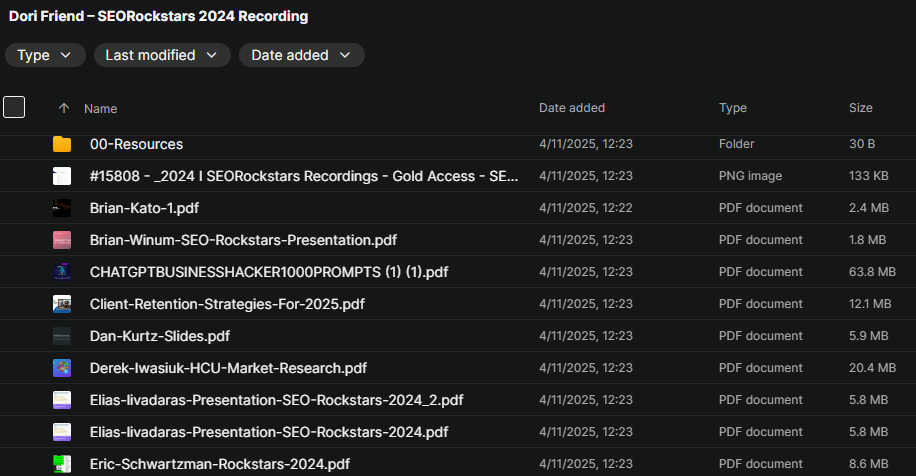
Task: Sort by the Name column header
Action: [x=100, y=109]
